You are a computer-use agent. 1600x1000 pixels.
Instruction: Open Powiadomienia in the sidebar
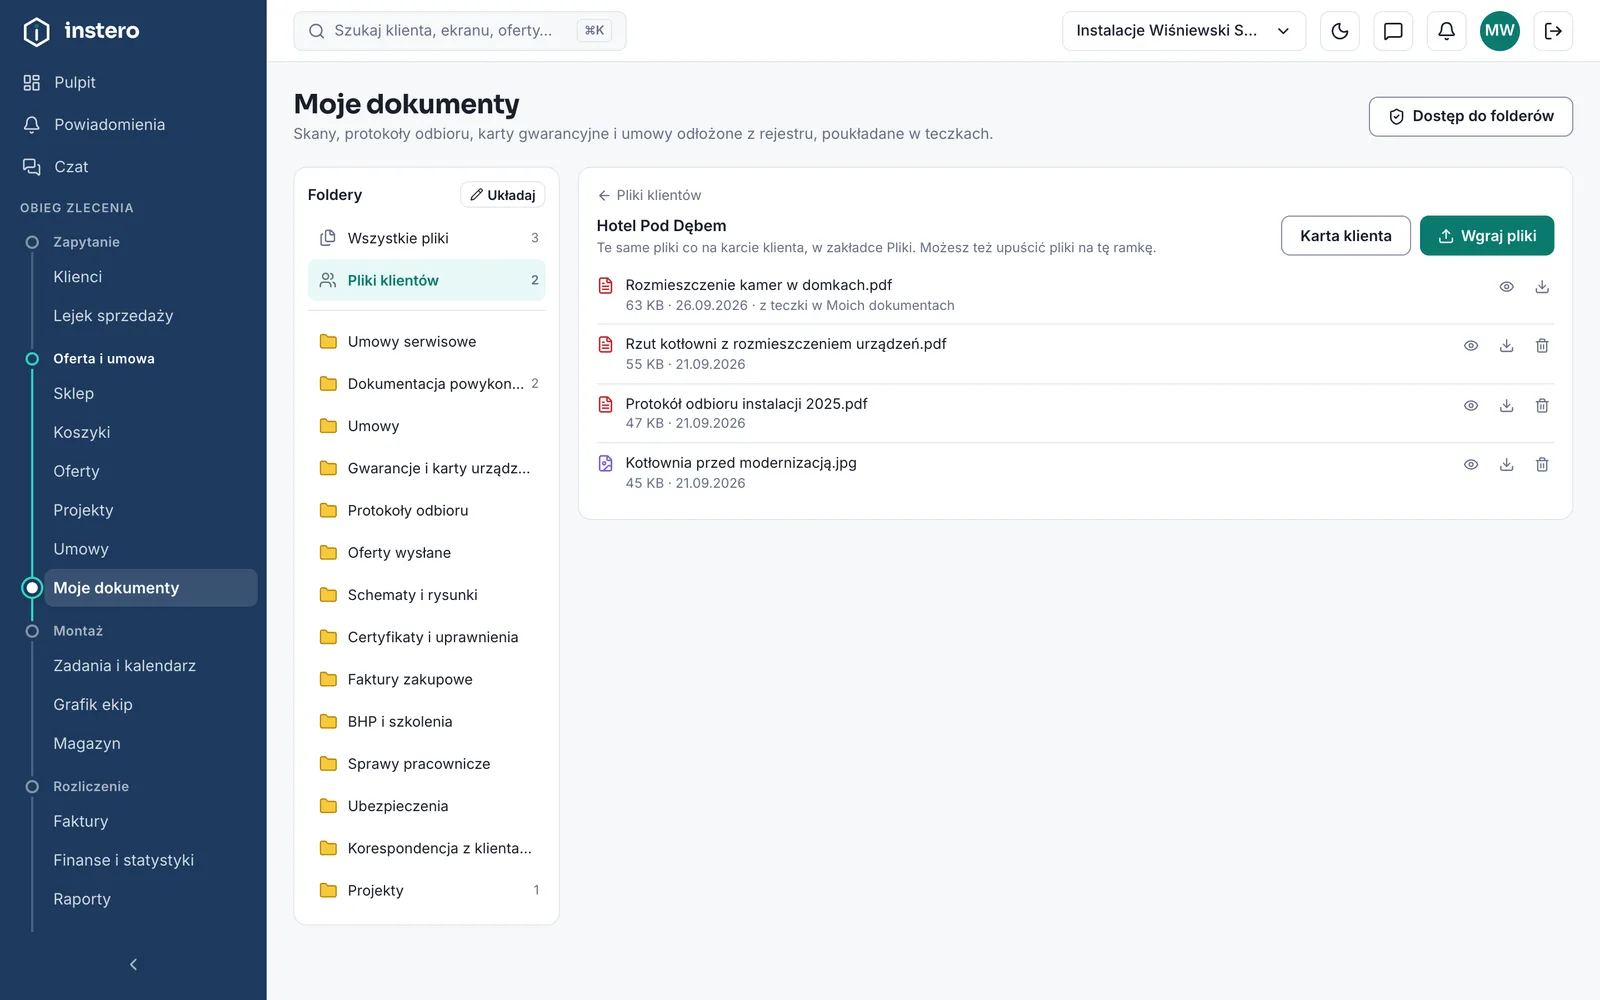click(110, 125)
